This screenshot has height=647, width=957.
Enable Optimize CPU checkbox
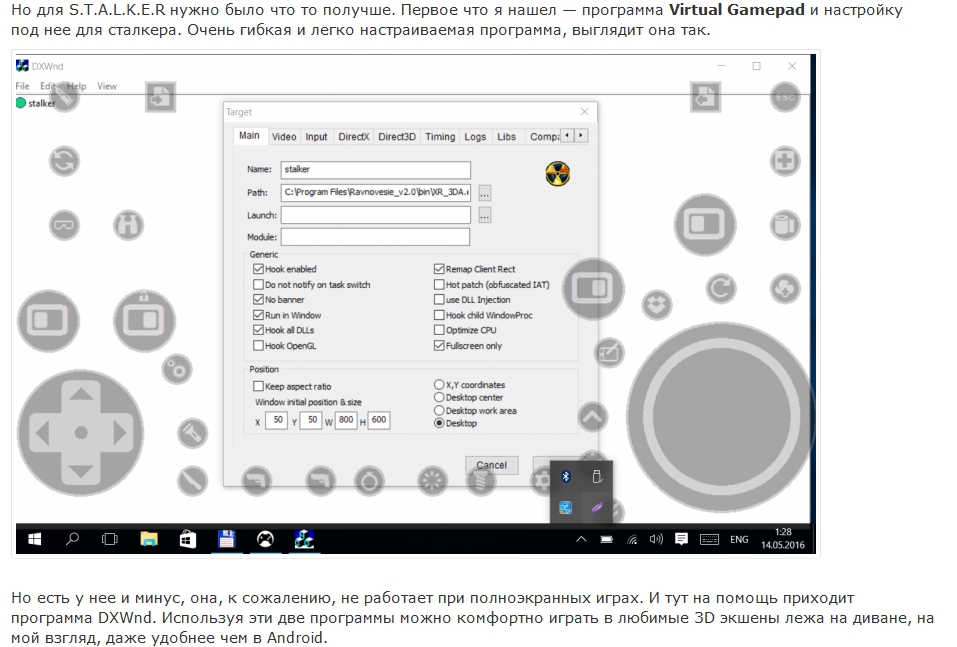coord(439,330)
